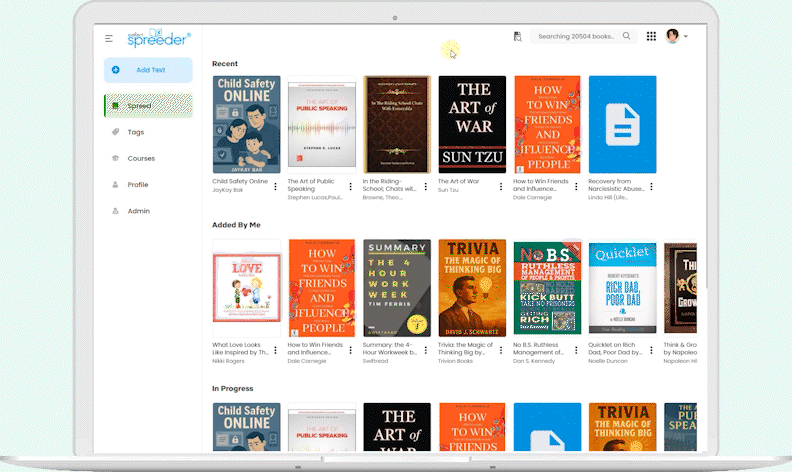Click the Dan S. Kennedy author text
Viewport: 792px width, 472px height.
pos(534,361)
